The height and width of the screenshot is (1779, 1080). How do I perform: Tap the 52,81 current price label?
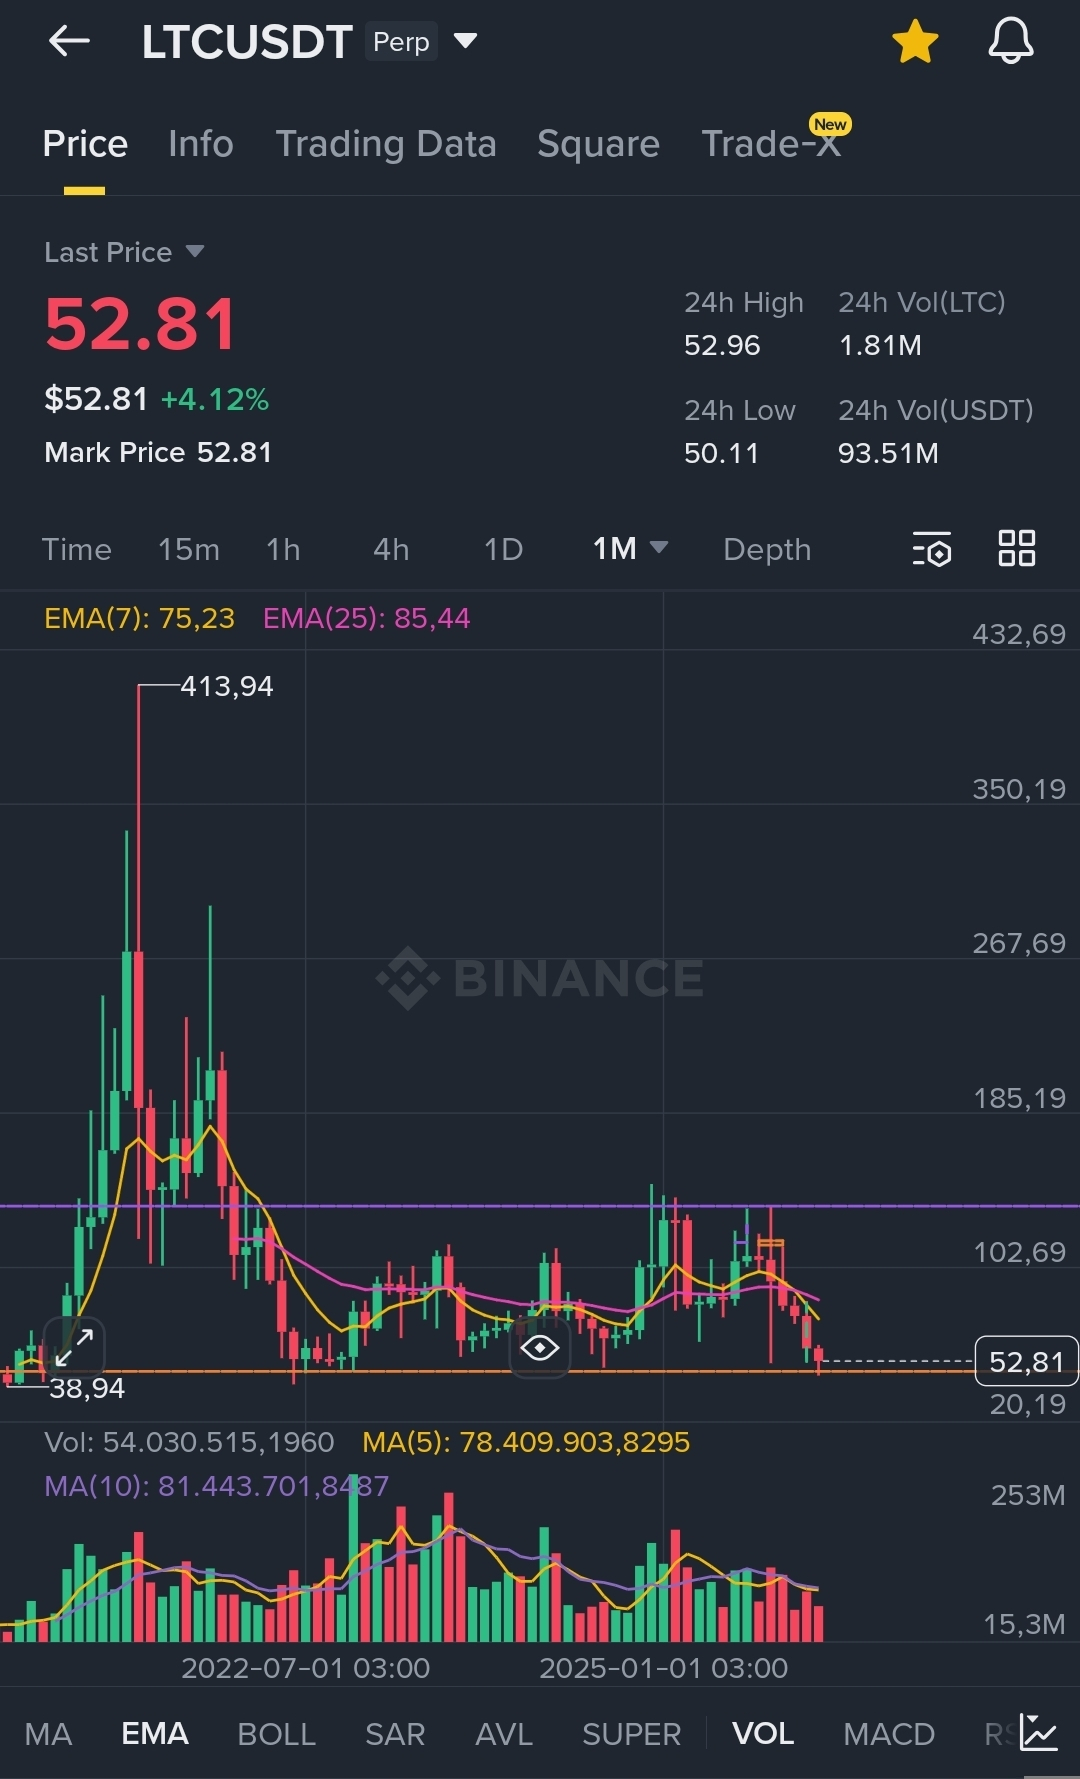[1026, 1361]
